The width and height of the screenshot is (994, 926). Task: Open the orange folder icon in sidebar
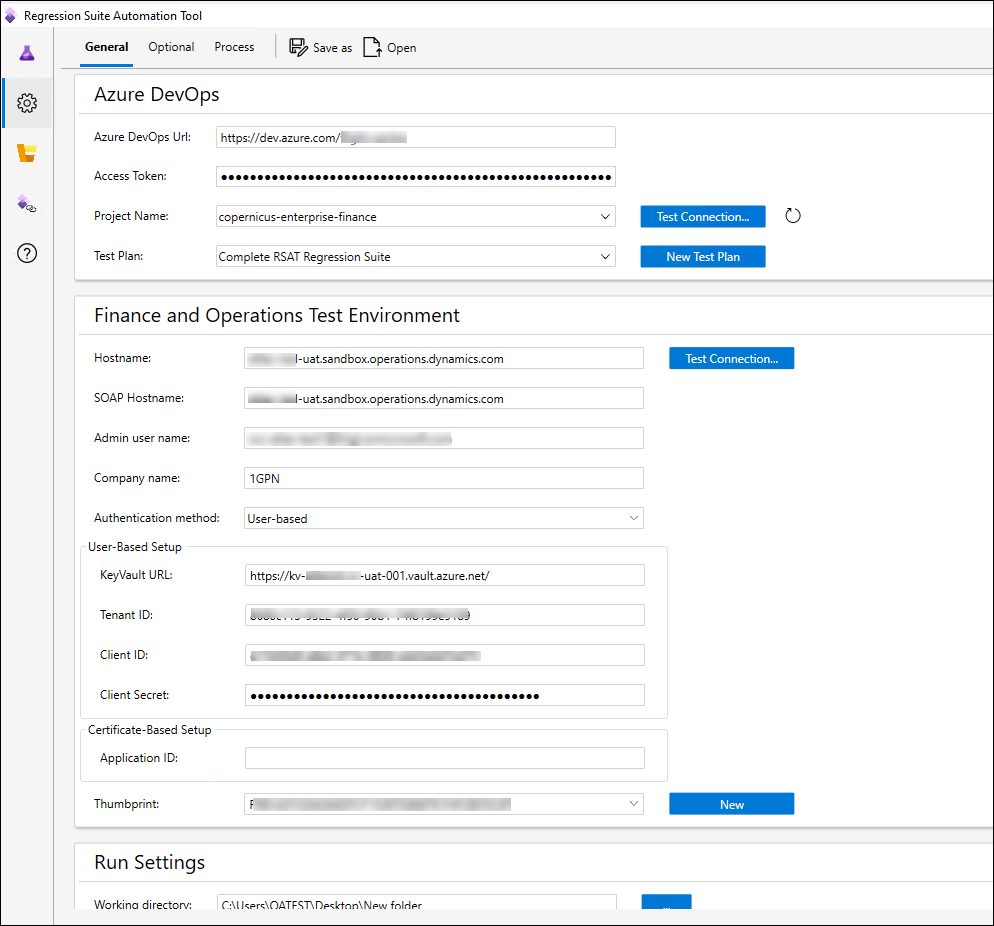[27, 153]
